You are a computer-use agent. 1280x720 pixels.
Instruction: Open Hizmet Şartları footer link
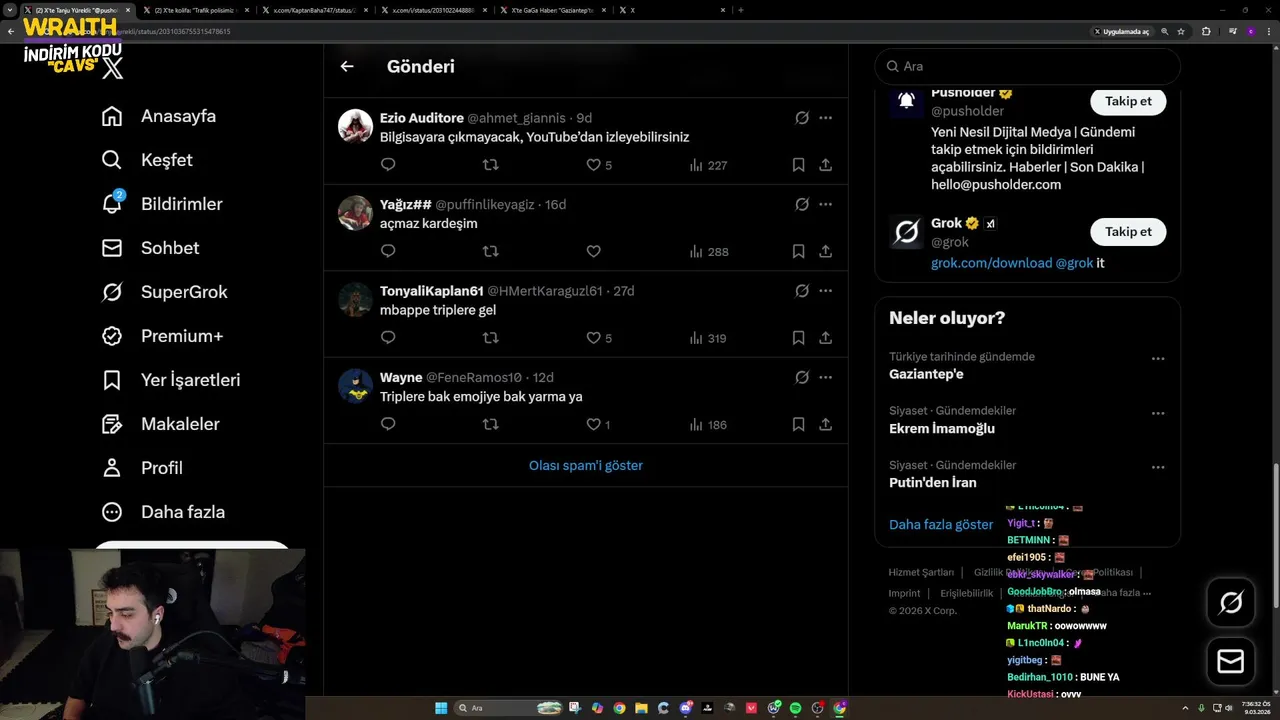point(921,573)
